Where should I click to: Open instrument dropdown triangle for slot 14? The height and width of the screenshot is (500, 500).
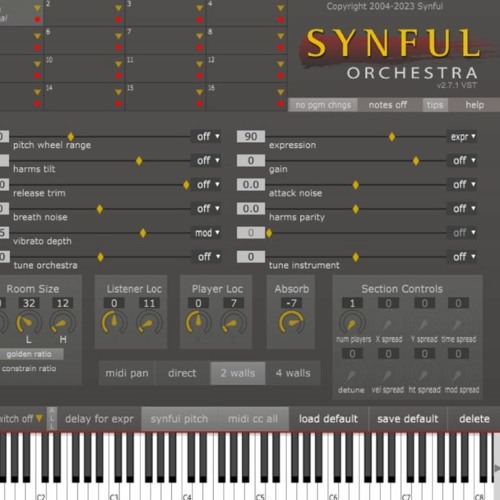pyautogui.click(x=119, y=92)
